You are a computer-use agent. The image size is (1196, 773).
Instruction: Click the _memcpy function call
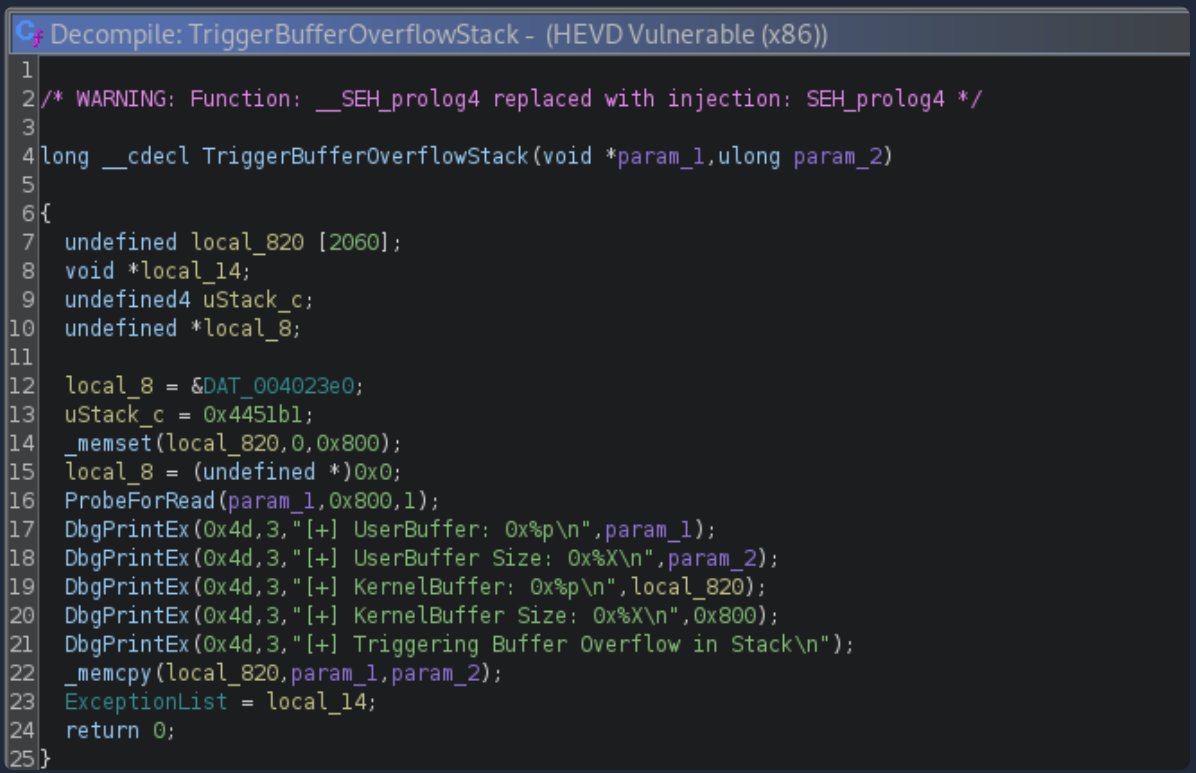(x=109, y=673)
